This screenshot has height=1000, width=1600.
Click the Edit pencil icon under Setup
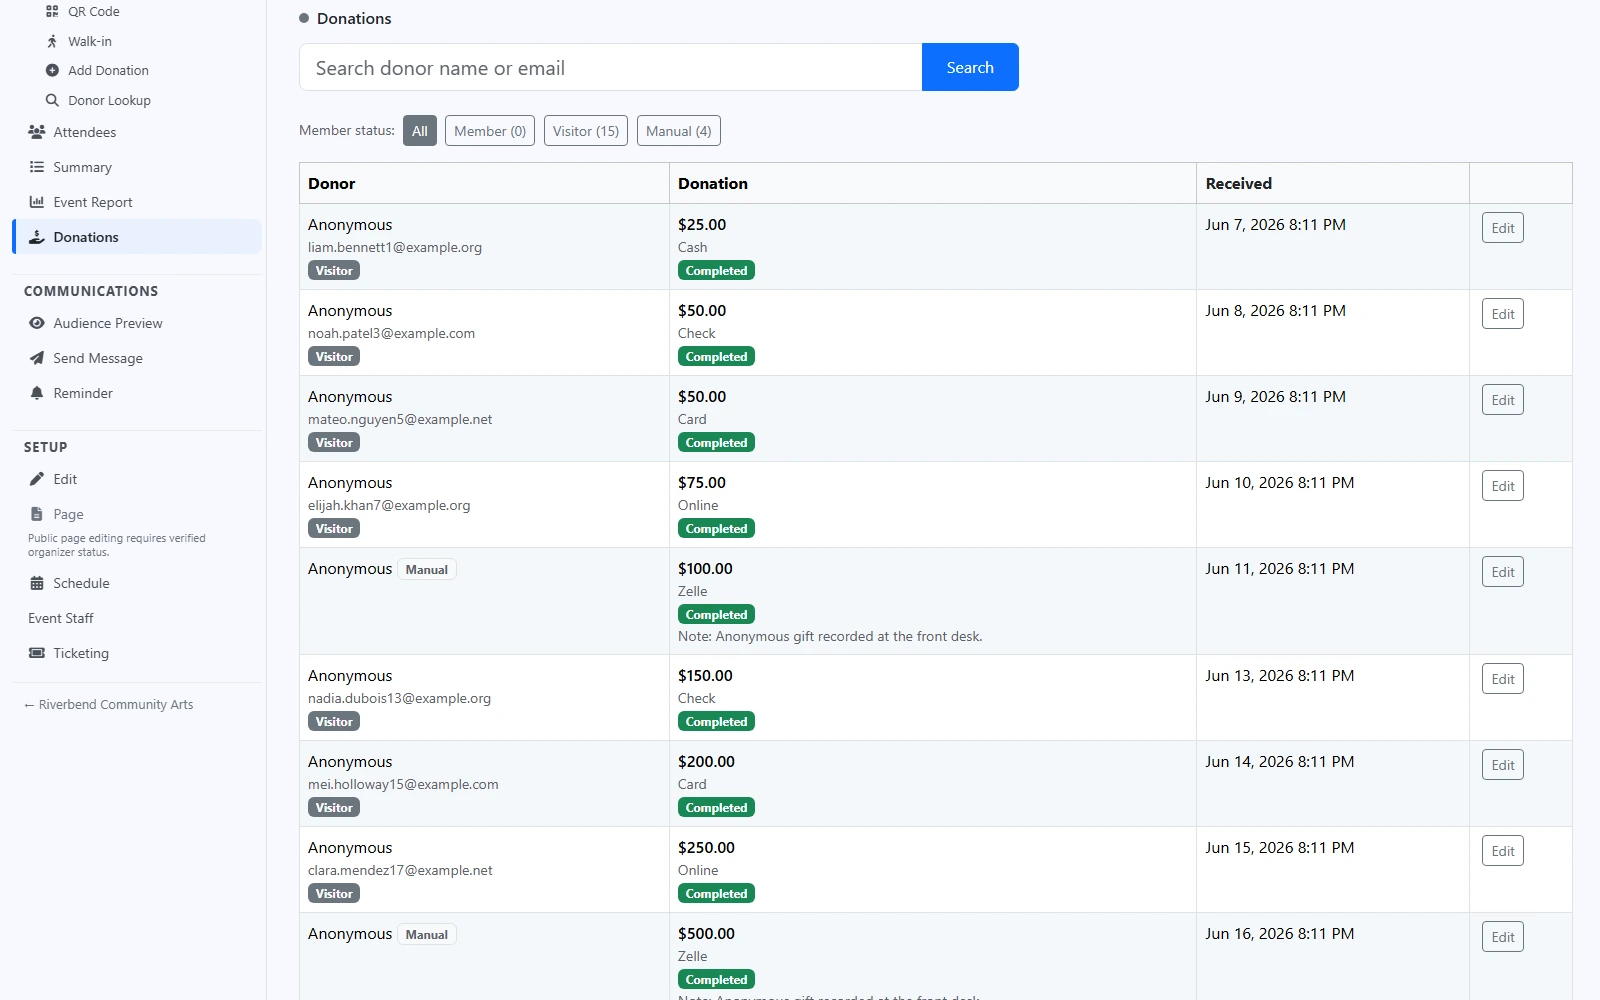[37, 479]
